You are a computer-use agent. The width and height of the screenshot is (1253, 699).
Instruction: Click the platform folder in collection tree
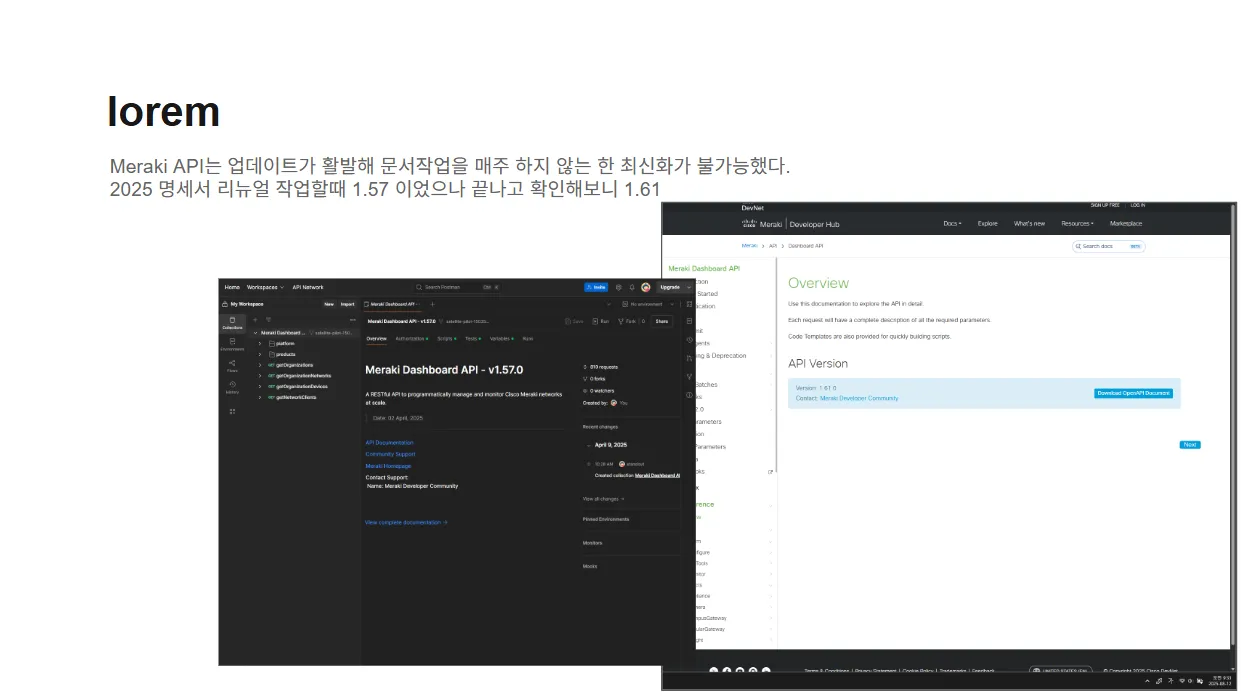[285, 343]
